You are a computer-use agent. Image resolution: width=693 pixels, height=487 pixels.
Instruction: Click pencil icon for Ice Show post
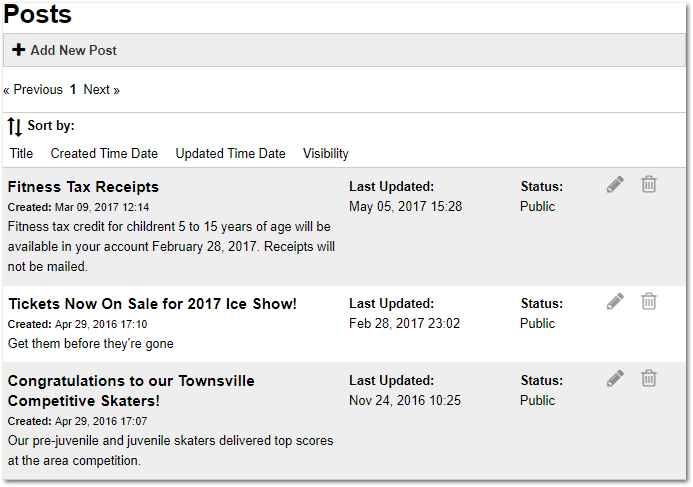[615, 301]
